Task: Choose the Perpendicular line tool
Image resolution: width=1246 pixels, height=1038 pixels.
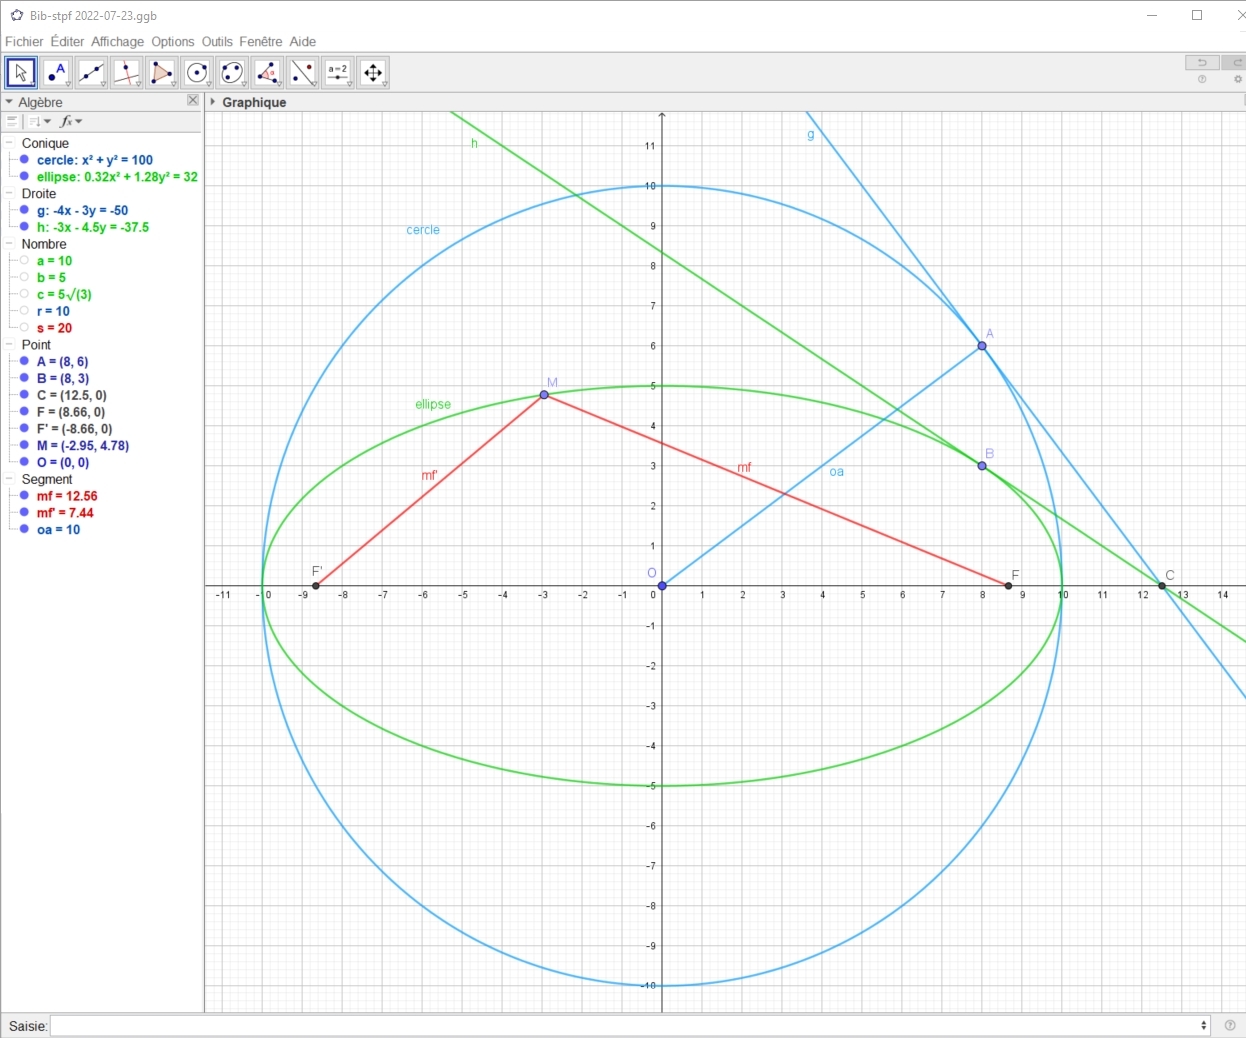Action: (x=126, y=73)
